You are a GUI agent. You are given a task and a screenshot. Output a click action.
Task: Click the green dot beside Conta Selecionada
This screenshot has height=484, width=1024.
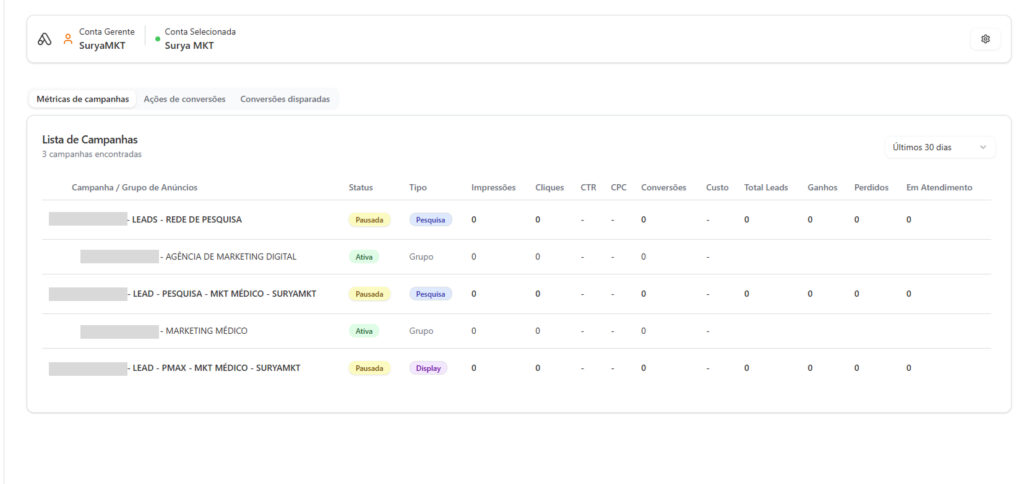[x=157, y=39]
